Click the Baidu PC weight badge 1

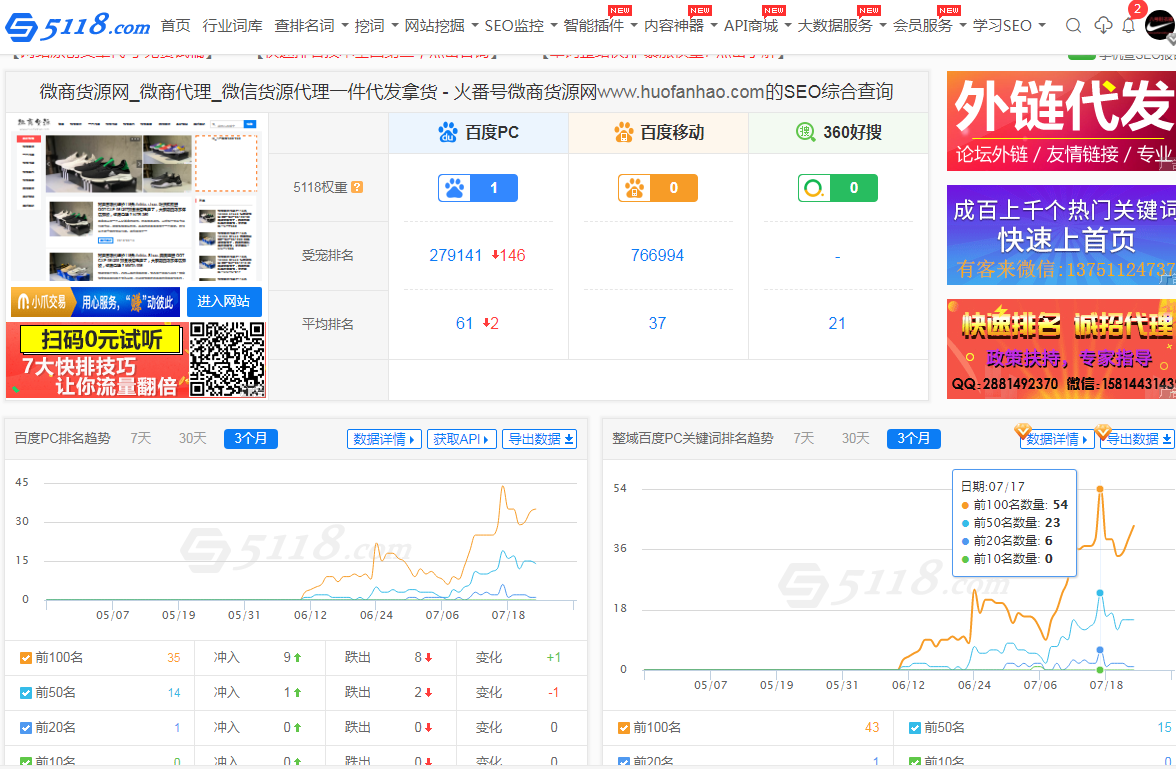click(x=478, y=188)
